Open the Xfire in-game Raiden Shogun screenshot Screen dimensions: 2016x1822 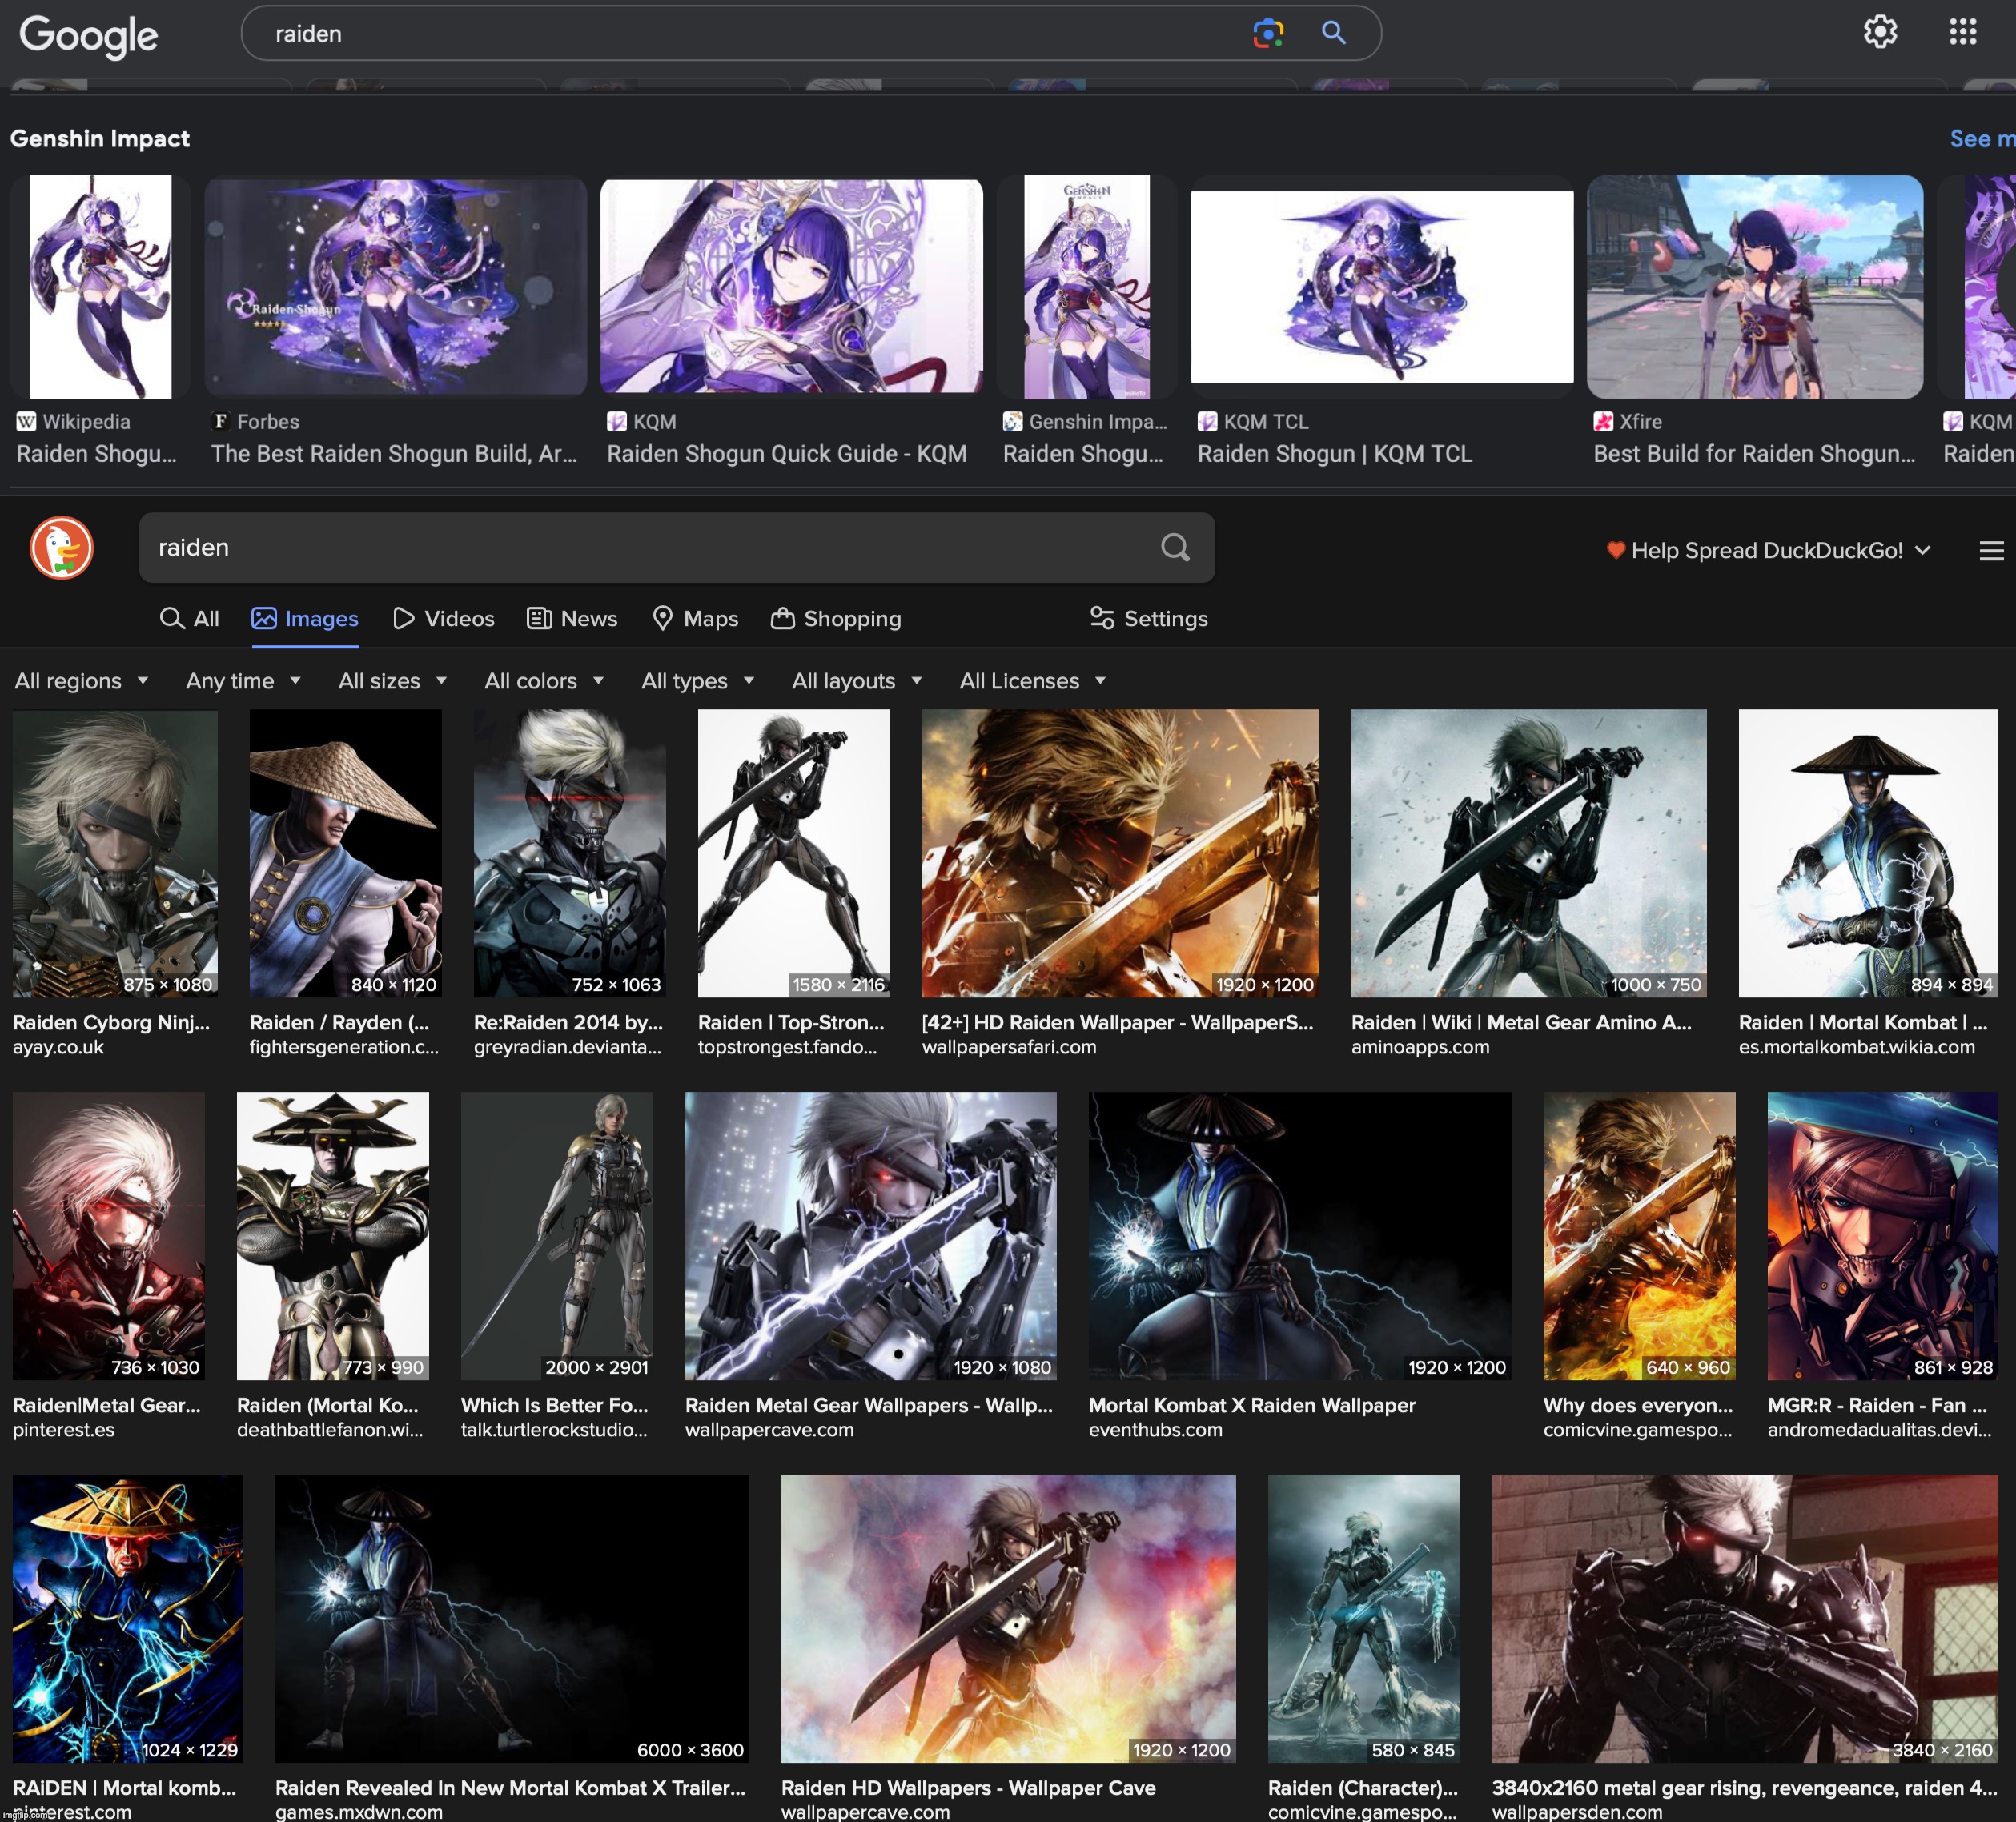[1755, 287]
